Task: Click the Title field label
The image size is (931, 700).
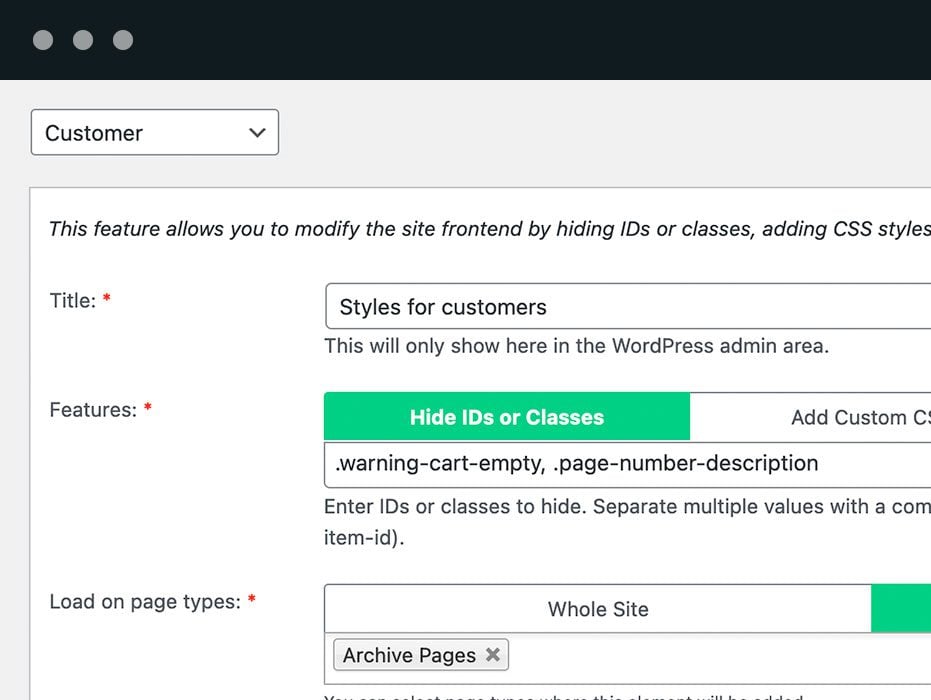Action: (x=72, y=300)
